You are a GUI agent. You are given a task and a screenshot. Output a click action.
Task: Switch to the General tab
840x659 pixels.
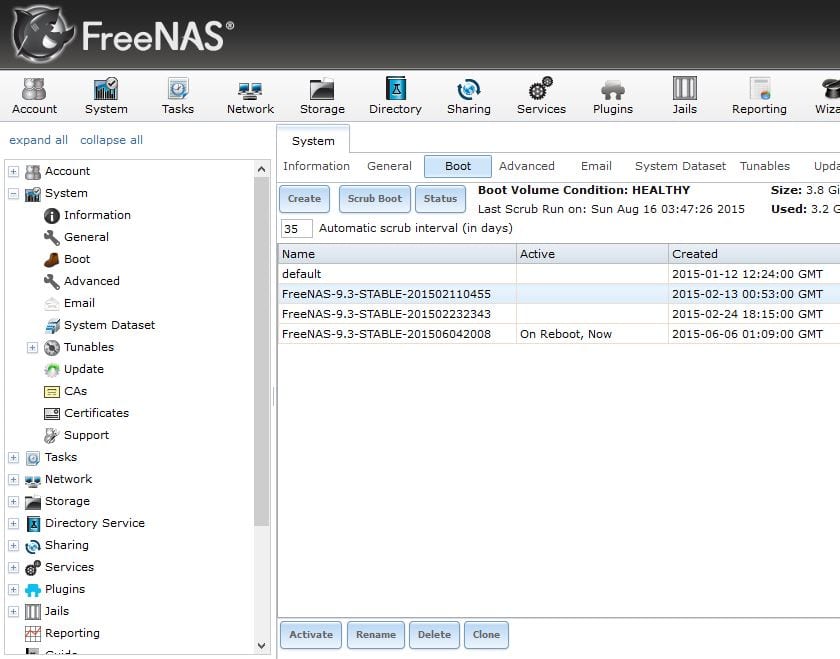coord(389,166)
